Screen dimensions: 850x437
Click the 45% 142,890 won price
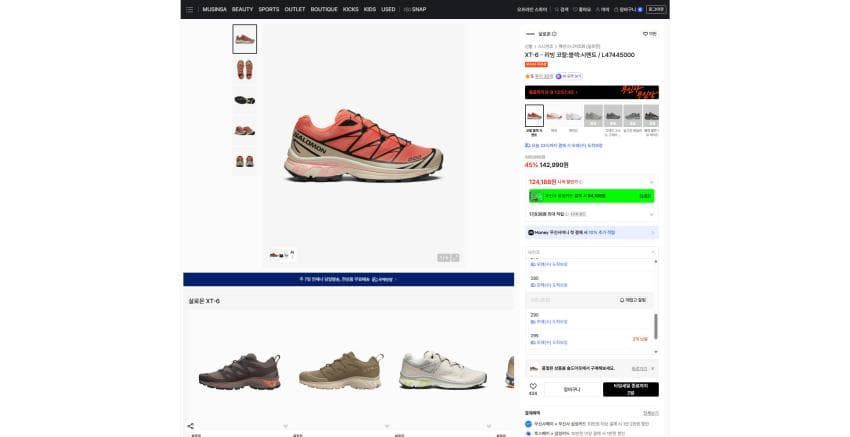point(546,165)
